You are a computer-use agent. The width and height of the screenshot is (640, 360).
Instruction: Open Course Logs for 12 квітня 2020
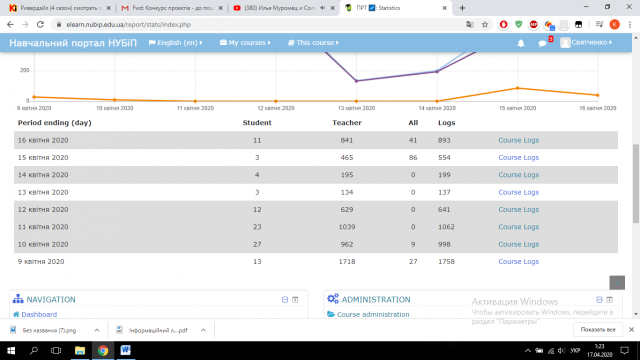click(x=518, y=209)
